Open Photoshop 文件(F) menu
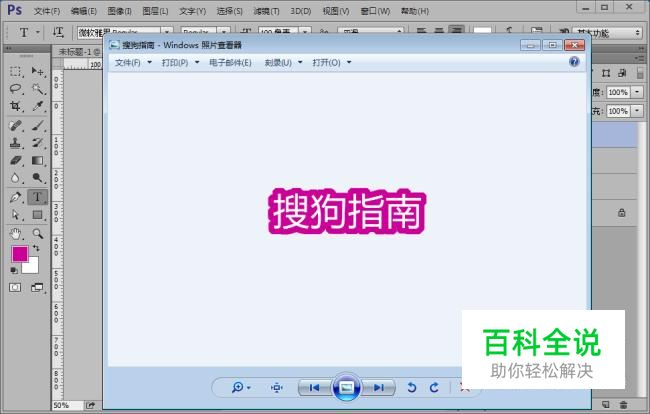 (x=46, y=11)
